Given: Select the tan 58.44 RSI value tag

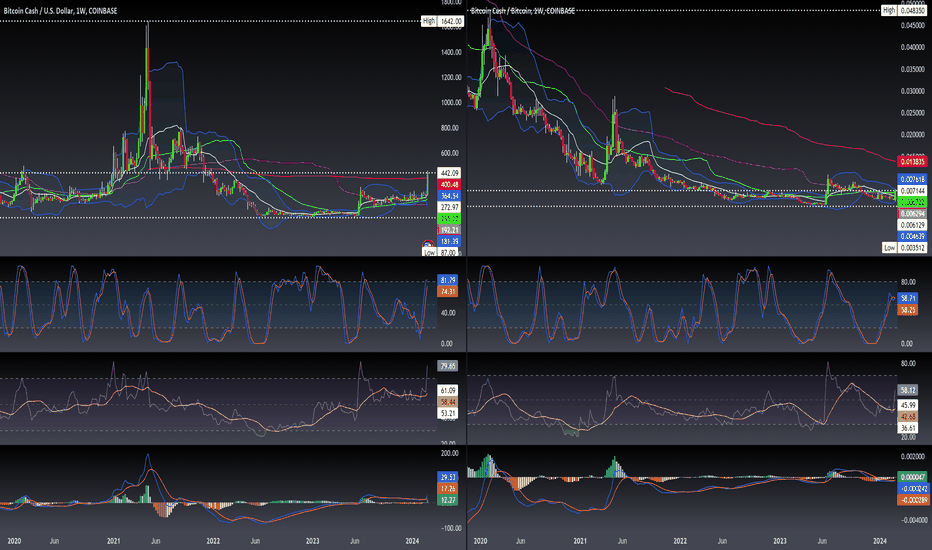Looking at the screenshot, I should coord(448,403).
